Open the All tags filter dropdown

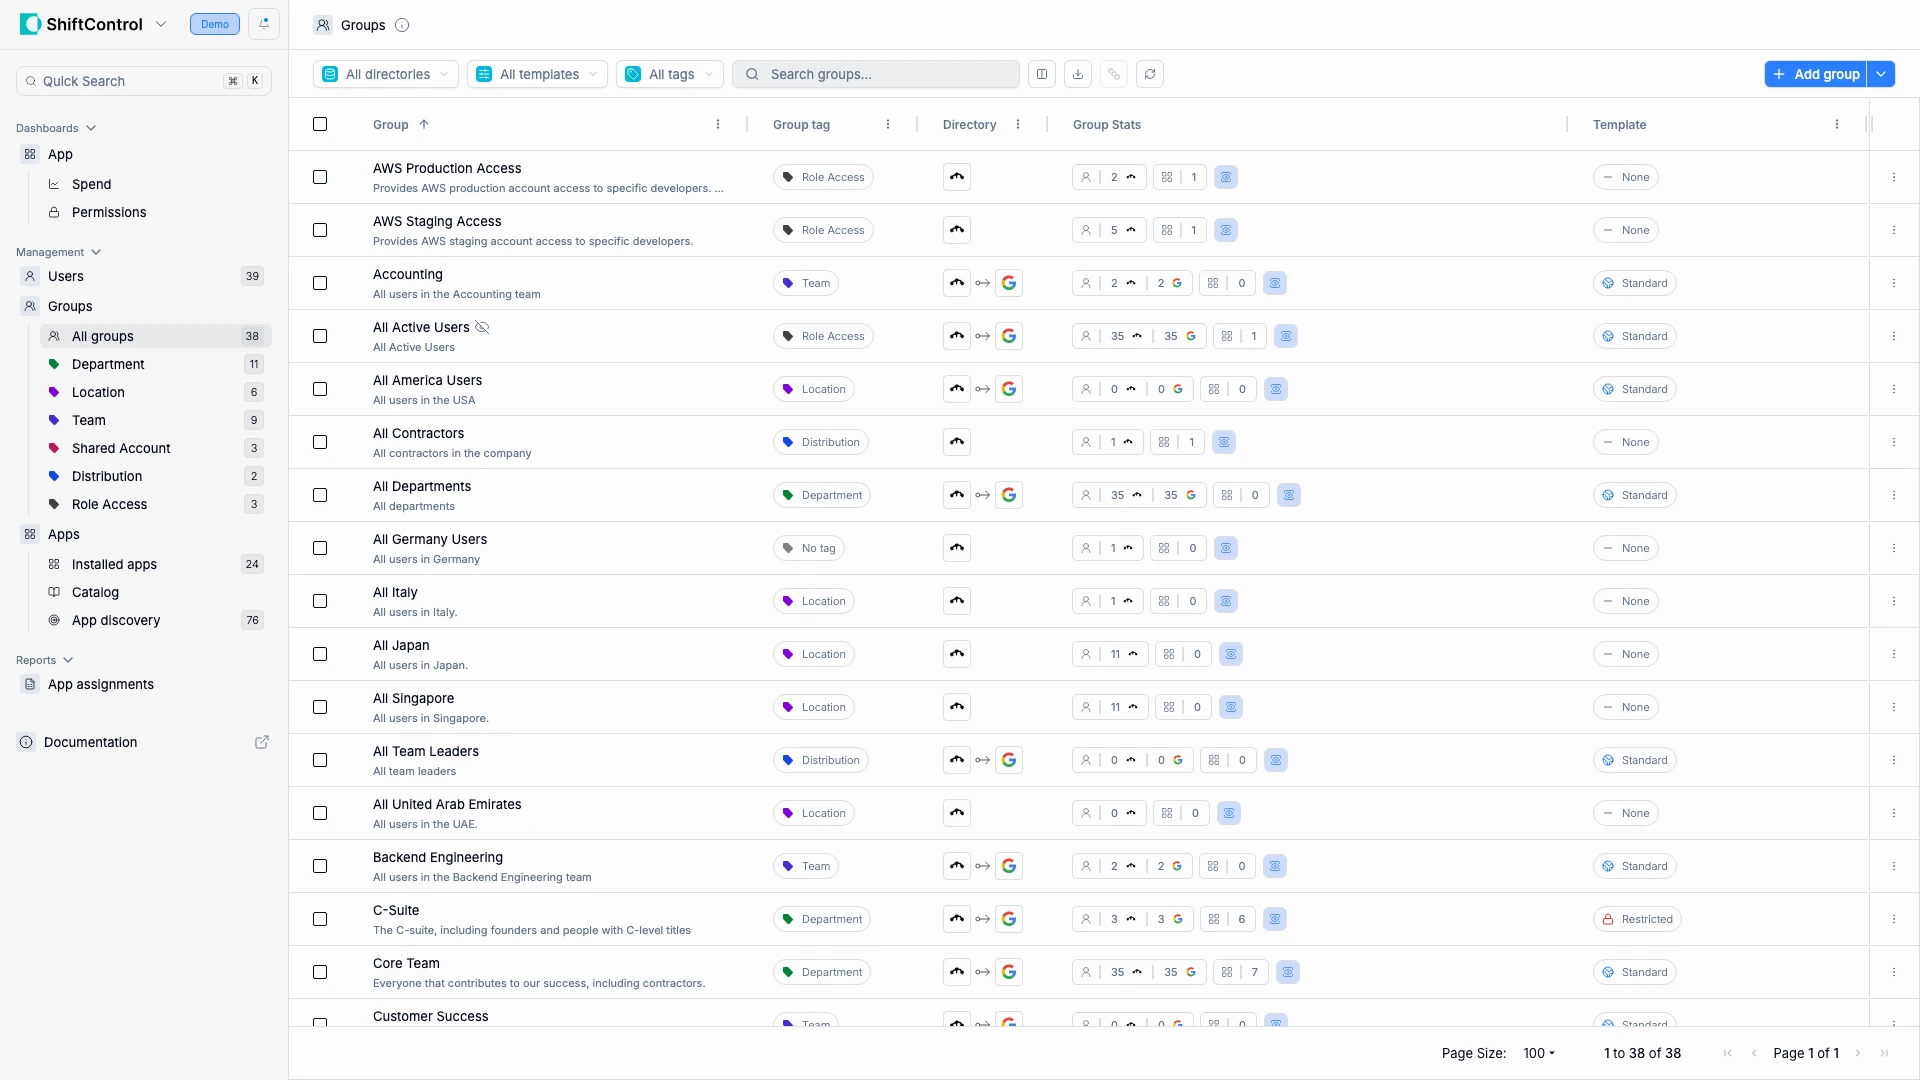point(669,74)
